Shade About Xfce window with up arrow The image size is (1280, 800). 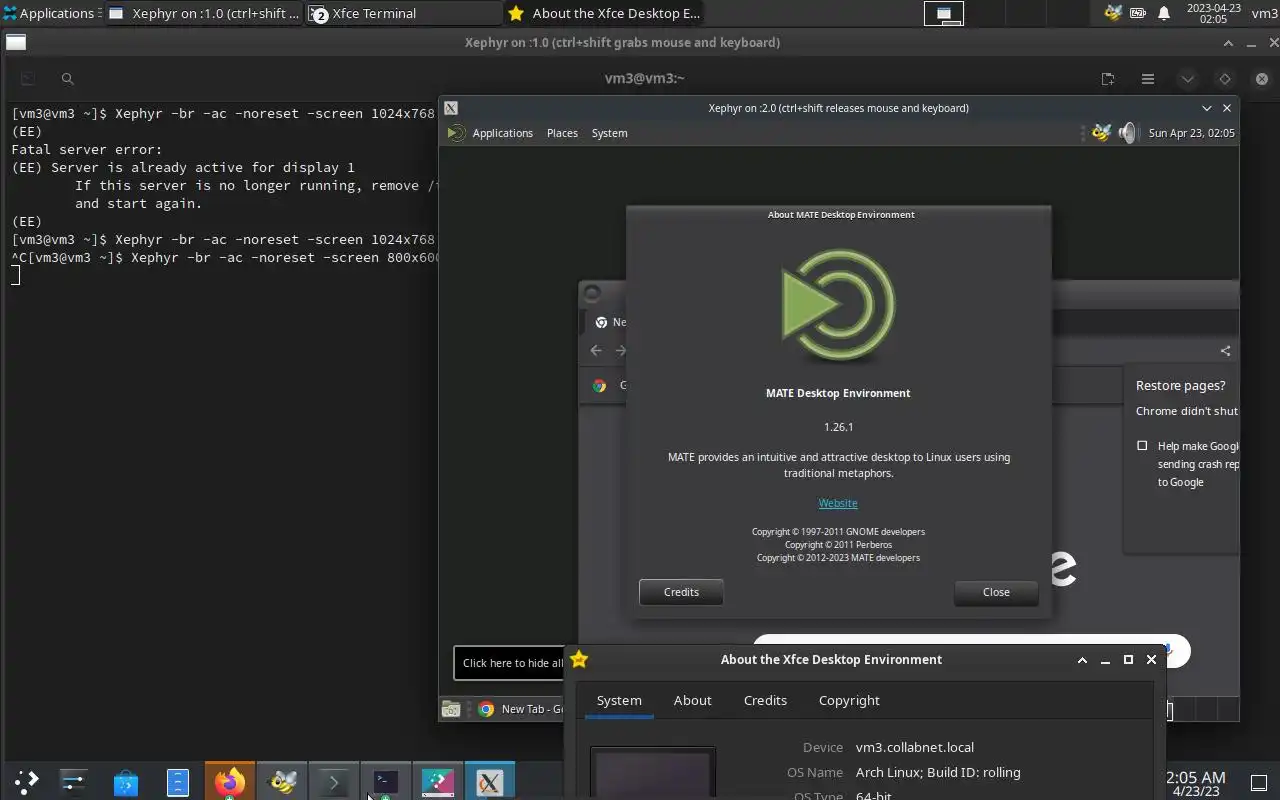(x=1082, y=660)
